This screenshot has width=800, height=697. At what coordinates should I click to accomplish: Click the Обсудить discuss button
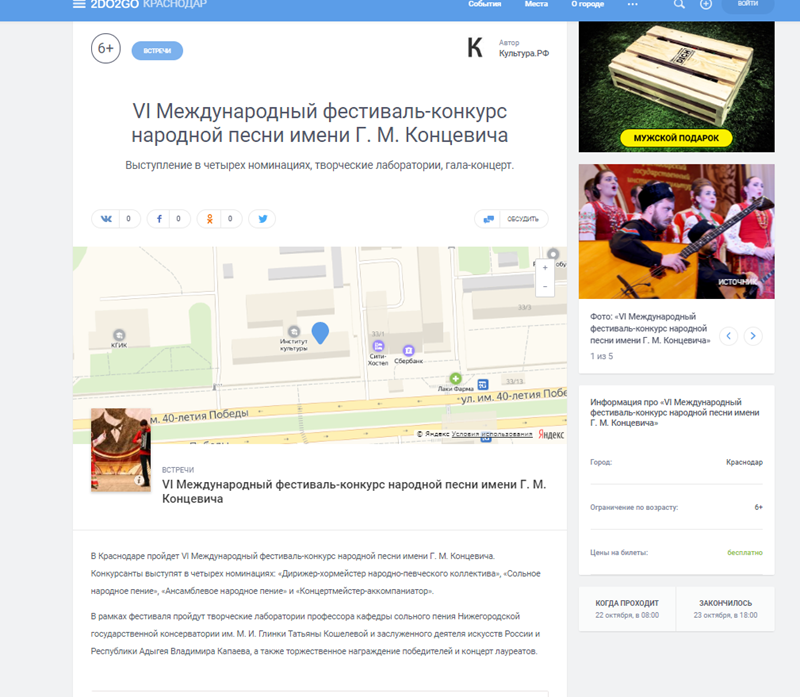[x=511, y=219]
